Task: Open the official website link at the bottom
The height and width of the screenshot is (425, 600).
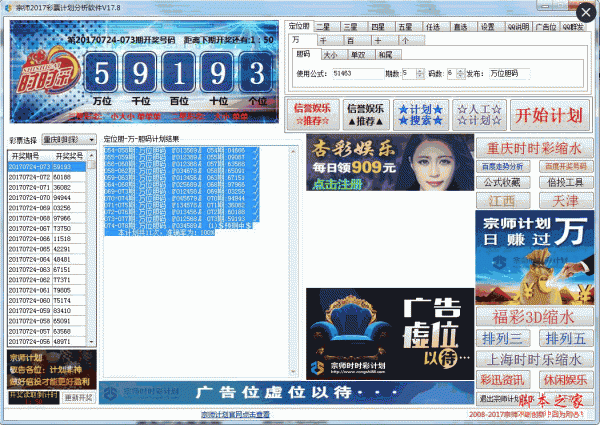Action: (235, 415)
